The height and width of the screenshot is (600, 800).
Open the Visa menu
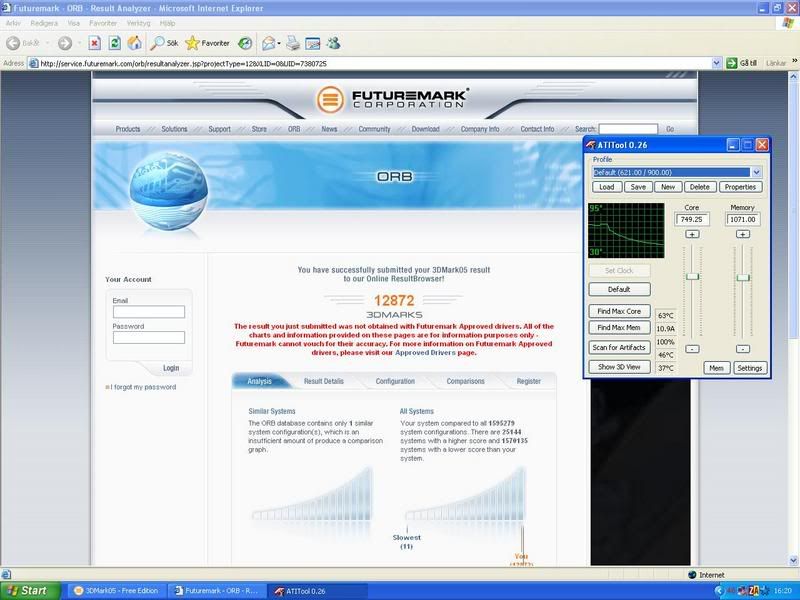click(73, 23)
